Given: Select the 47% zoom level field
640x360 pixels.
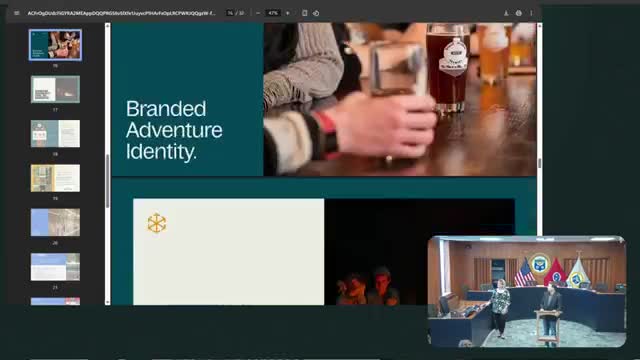Looking at the screenshot, I should [273, 13].
